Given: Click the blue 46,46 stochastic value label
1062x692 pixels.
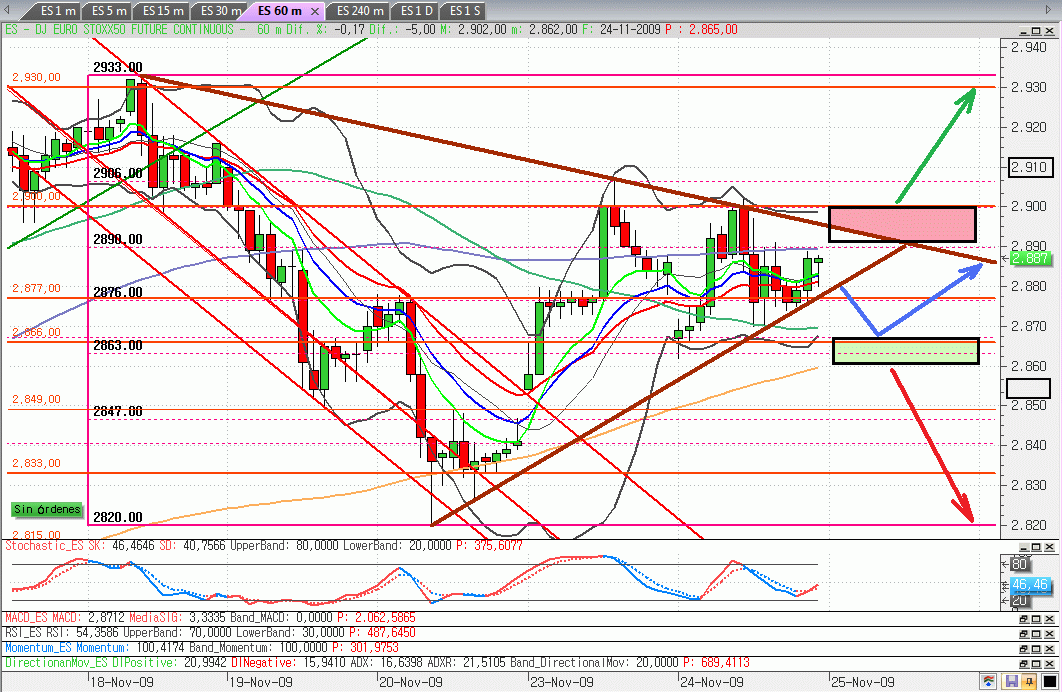Looking at the screenshot, I should (x=1029, y=584).
